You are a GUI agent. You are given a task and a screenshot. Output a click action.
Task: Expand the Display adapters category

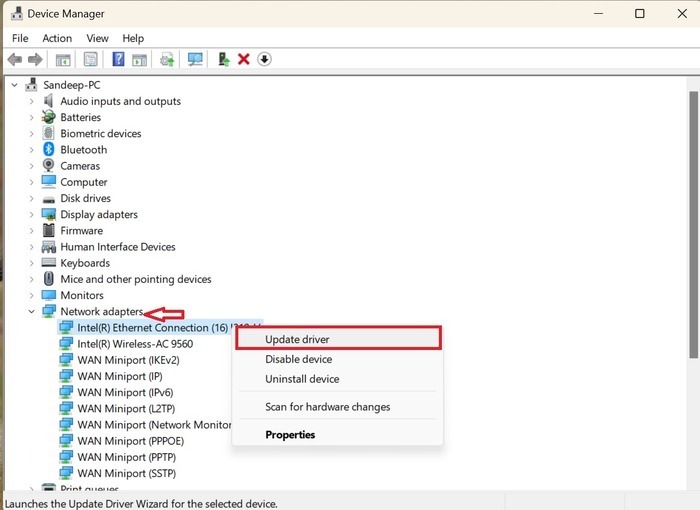coord(31,214)
